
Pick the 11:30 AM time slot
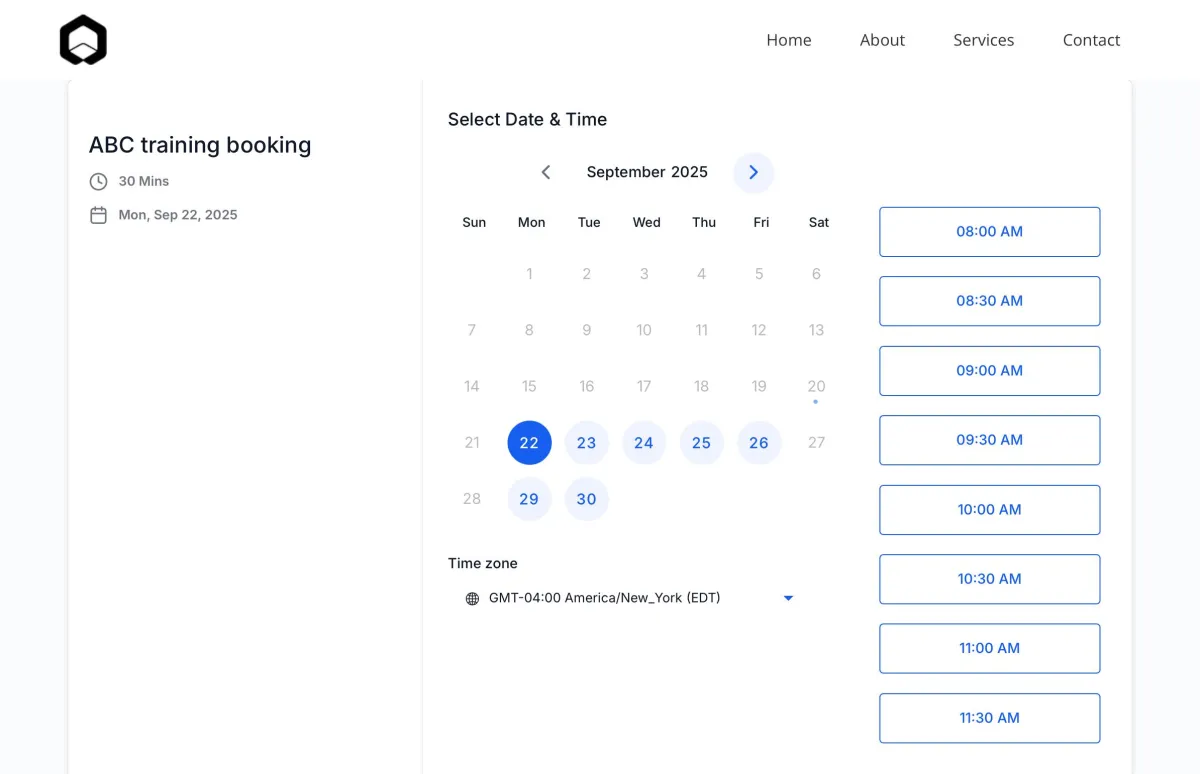click(989, 718)
